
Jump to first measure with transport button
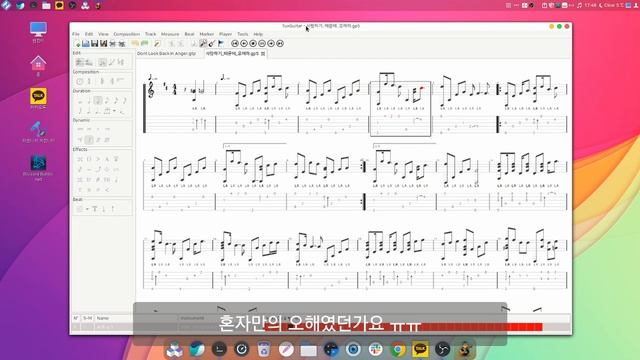tap(235, 44)
